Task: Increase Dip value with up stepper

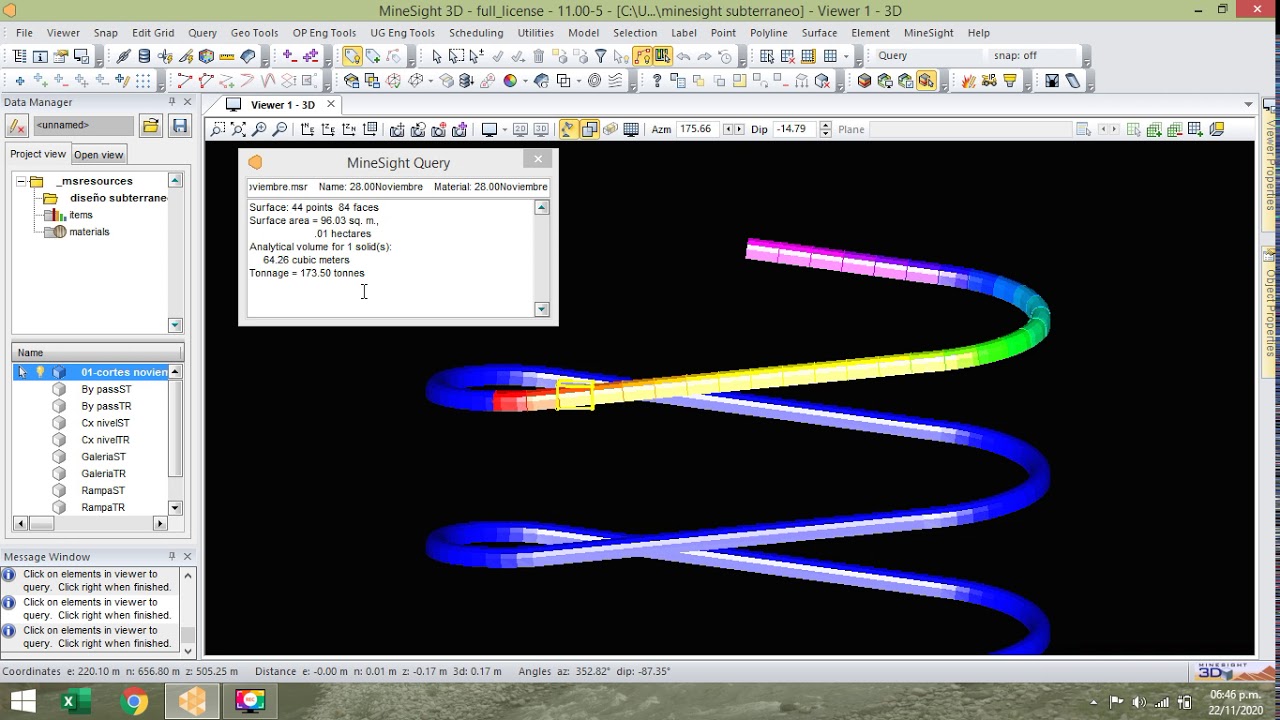Action: click(x=825, y=125)
